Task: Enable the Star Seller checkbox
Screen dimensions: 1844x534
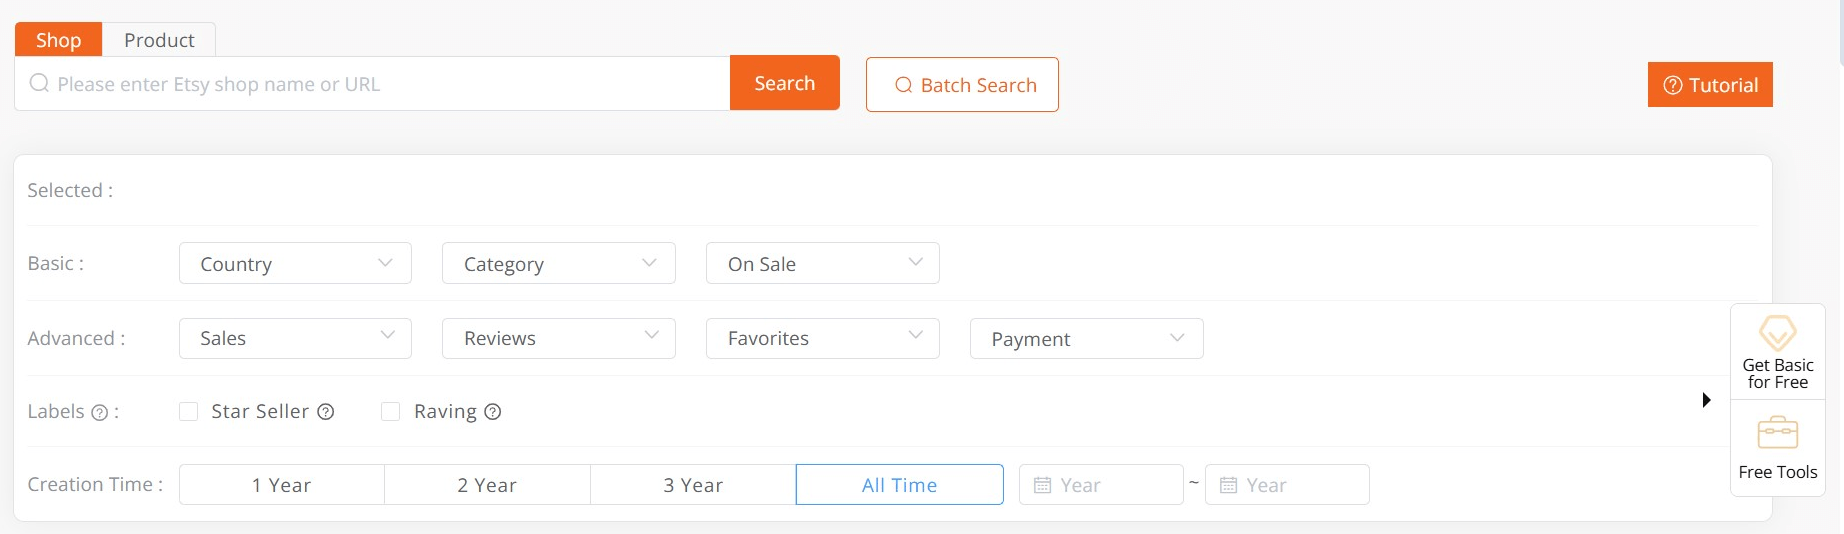Action: point(188,412)
